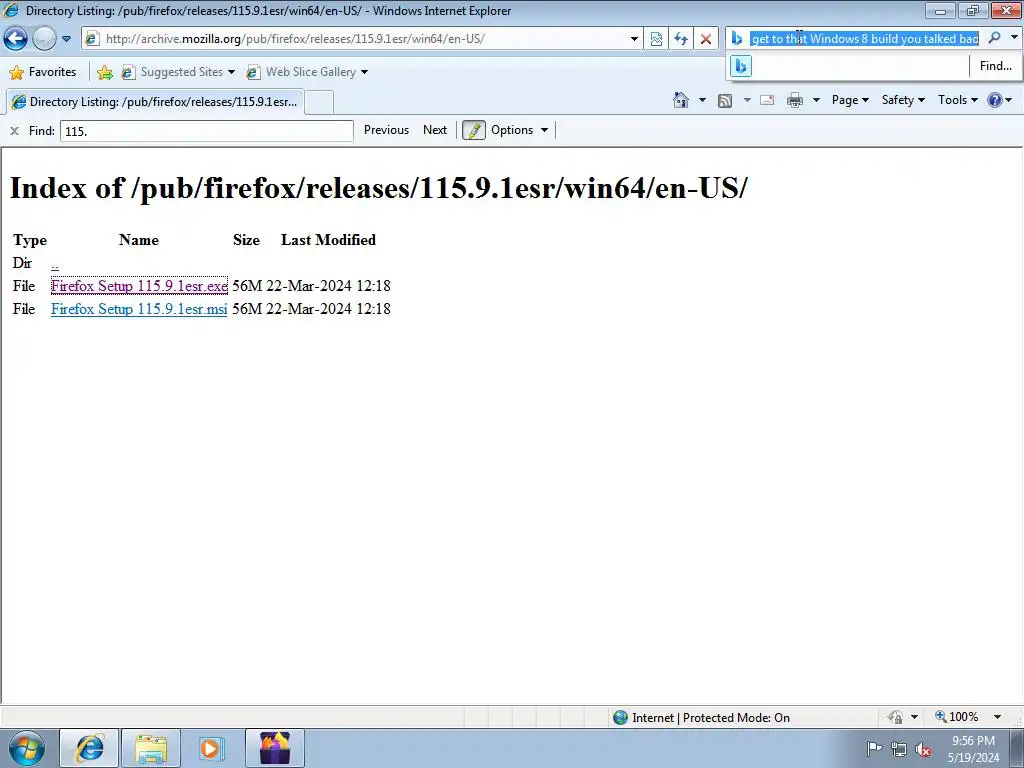
Task: Click the network tray icon
Action: tap(899, 749)
